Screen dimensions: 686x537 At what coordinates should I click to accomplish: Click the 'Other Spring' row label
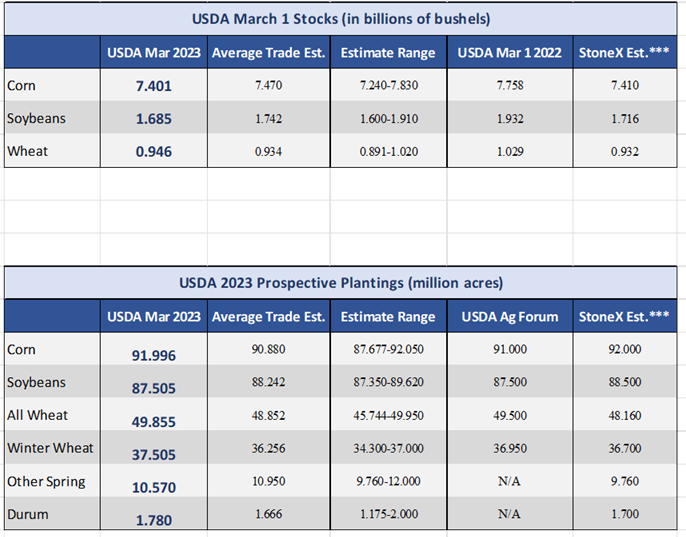pyautogui.click(x=46, y=481)
